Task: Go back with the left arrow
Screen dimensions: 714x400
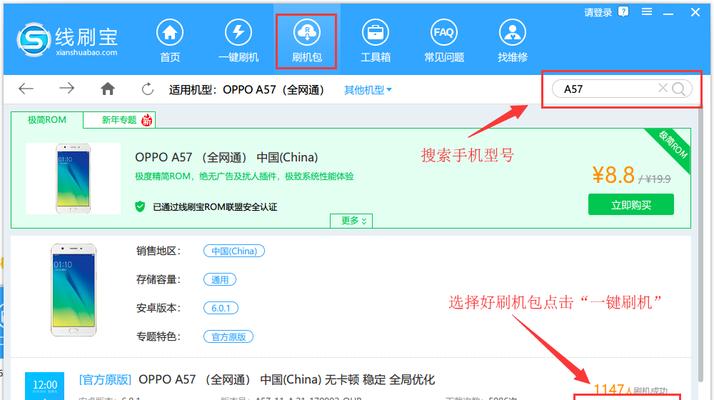Action: pos(26,88)
